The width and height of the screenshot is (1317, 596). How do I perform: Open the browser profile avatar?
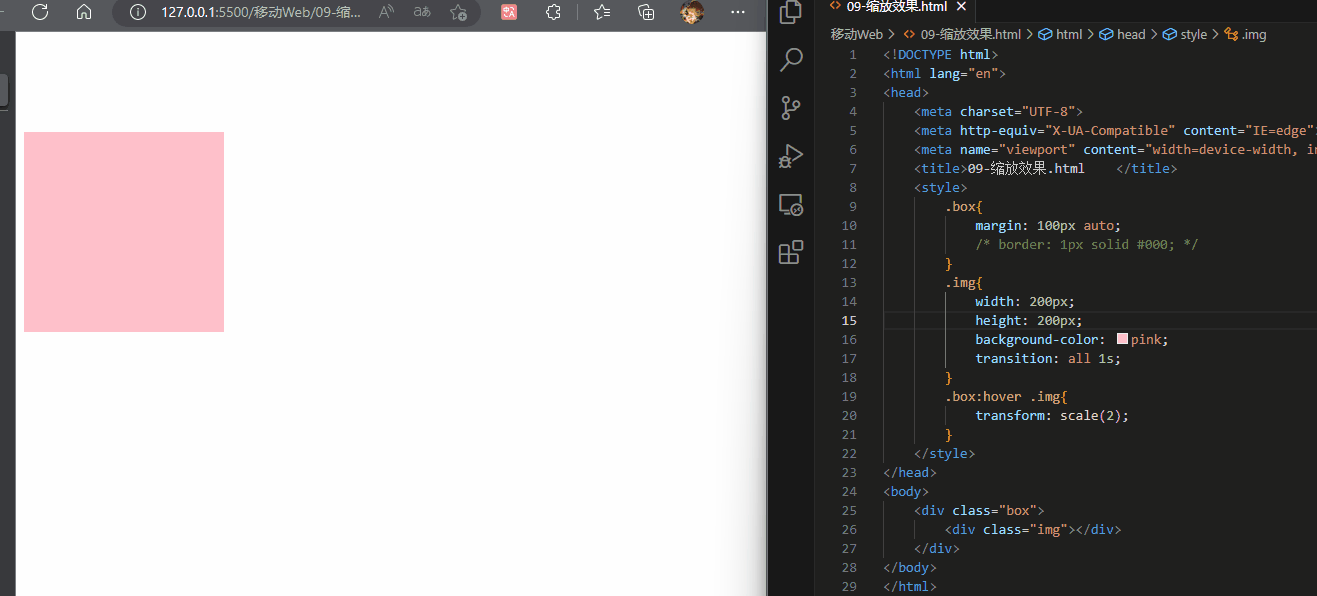tap(691, 12)
